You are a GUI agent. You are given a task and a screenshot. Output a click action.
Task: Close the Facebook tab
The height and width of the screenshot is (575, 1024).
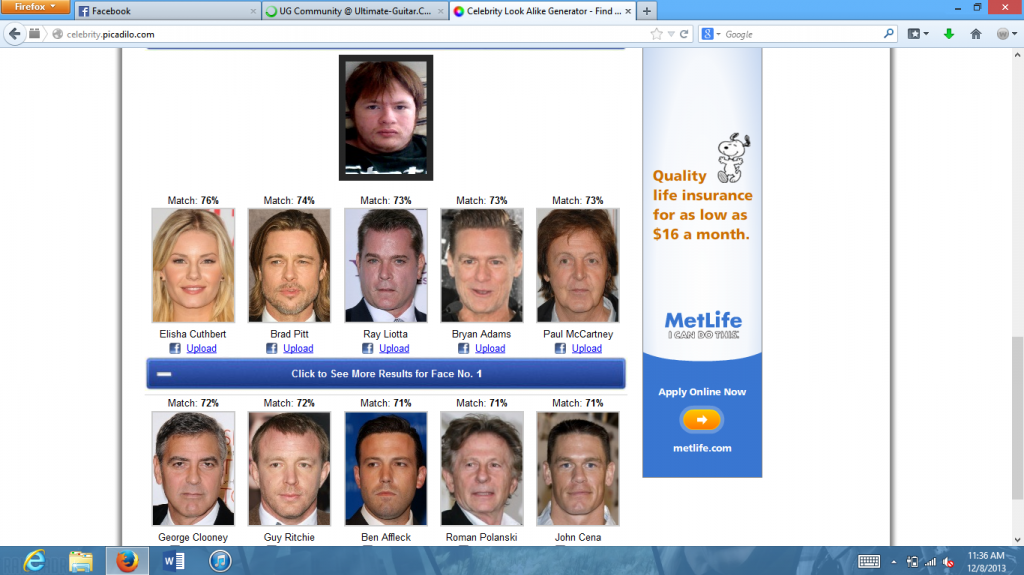[253, 11]
